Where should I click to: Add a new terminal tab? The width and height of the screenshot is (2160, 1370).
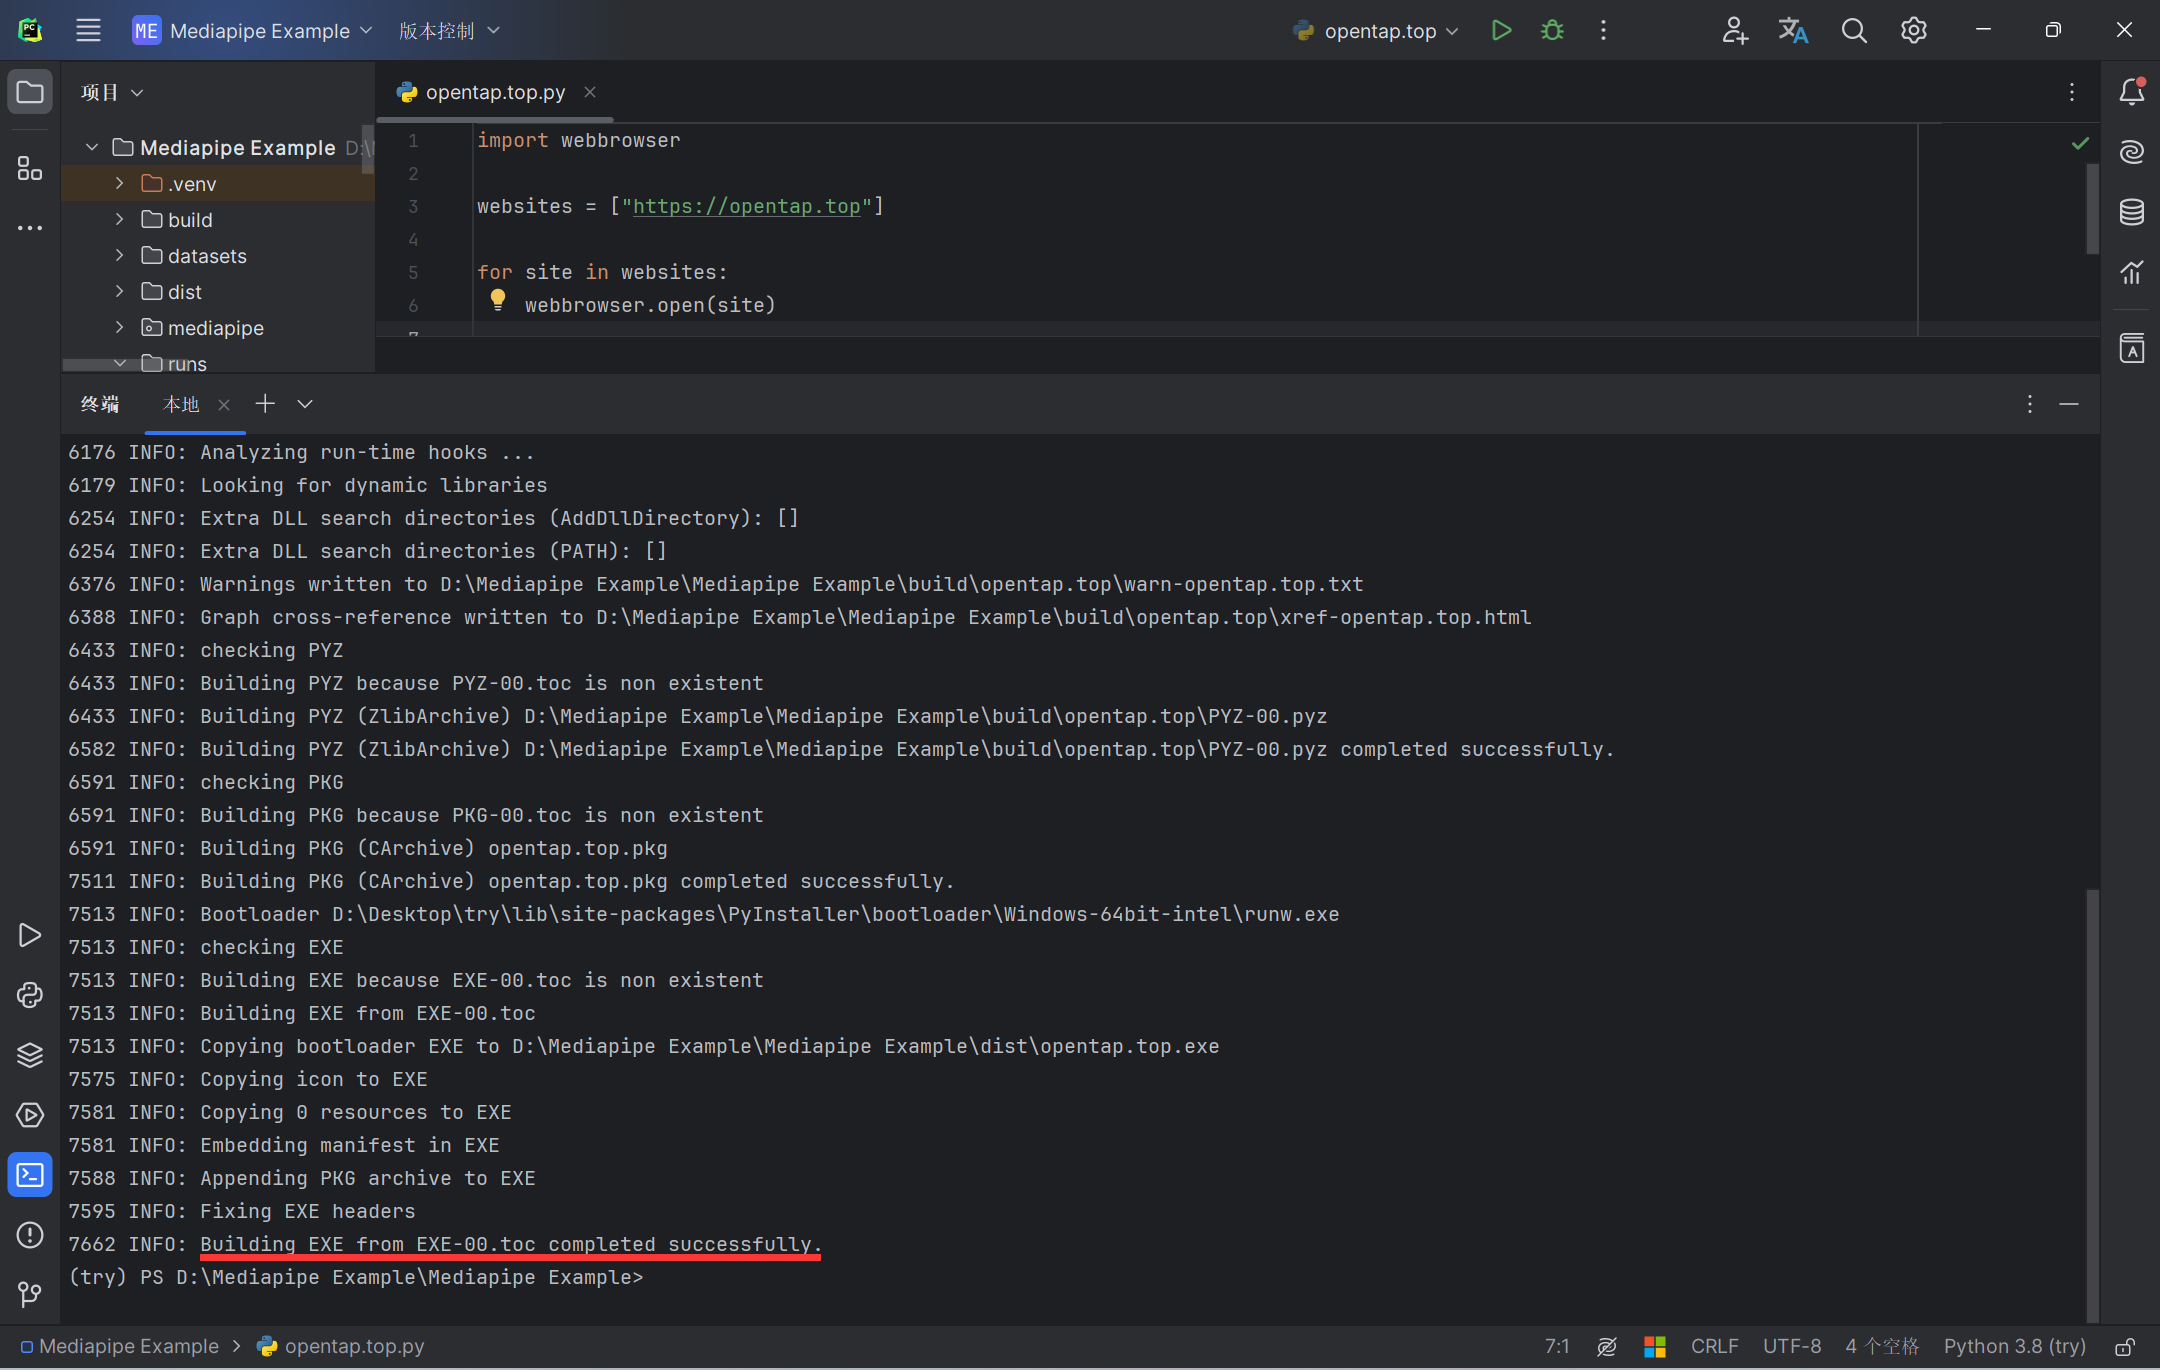click(265, 404)
